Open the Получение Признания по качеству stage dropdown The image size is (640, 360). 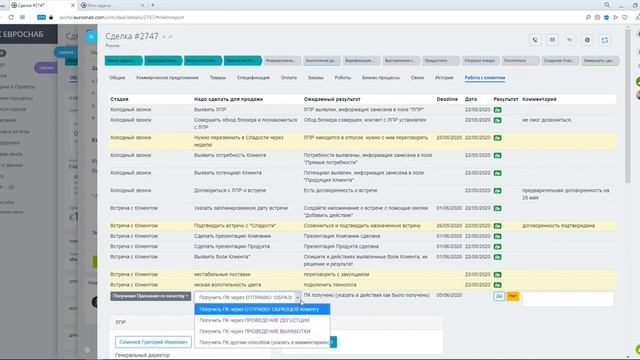[x=150, y=296]
